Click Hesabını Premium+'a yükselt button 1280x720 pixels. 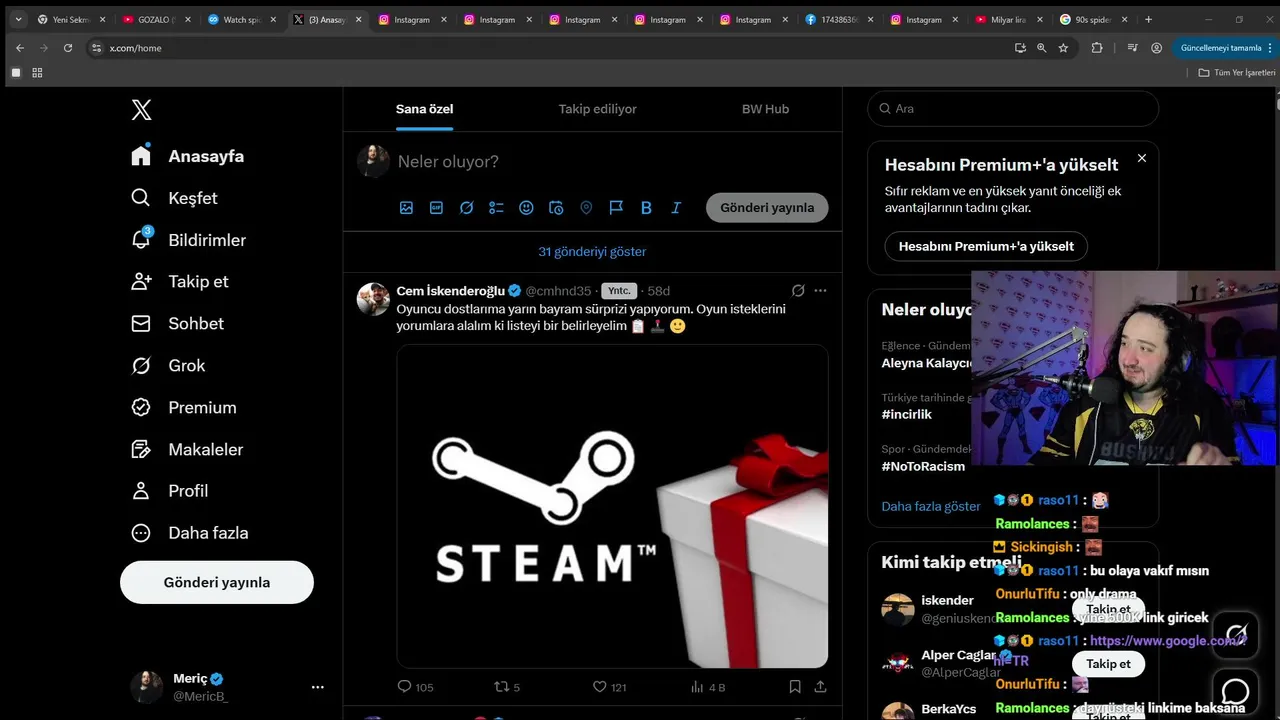click(x=986, y=246)
